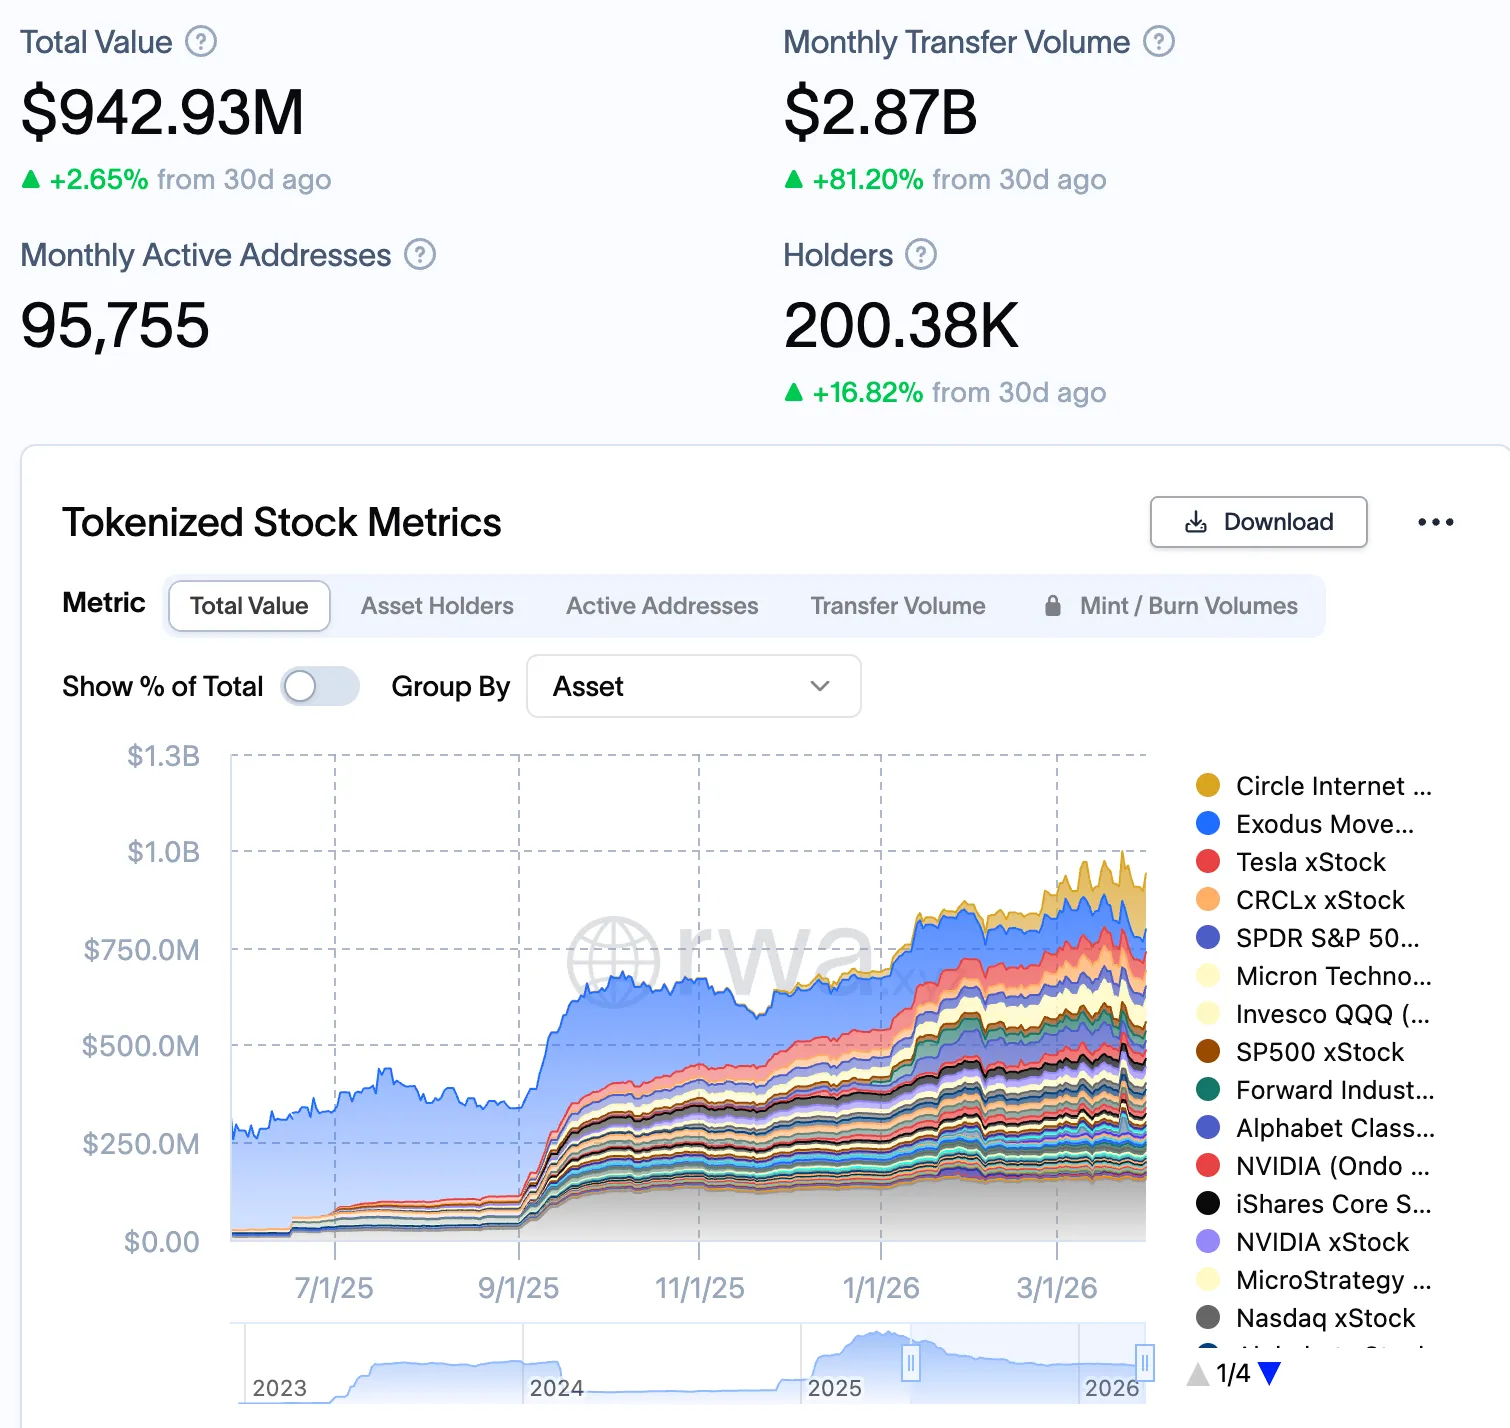1510x1428 pixels.
Task: Click the left handle of the time range slider
Action: tap(910, 1363)
